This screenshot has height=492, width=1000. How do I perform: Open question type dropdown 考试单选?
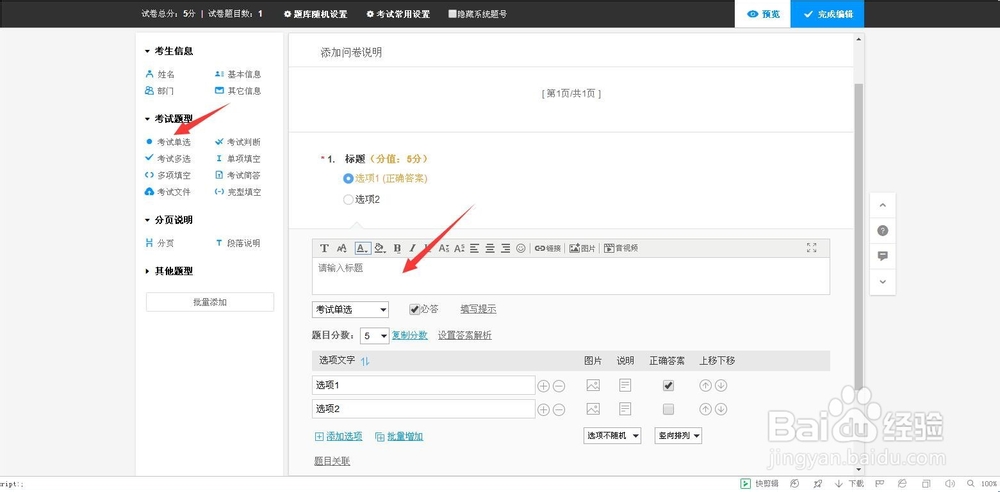coord(350,309)
